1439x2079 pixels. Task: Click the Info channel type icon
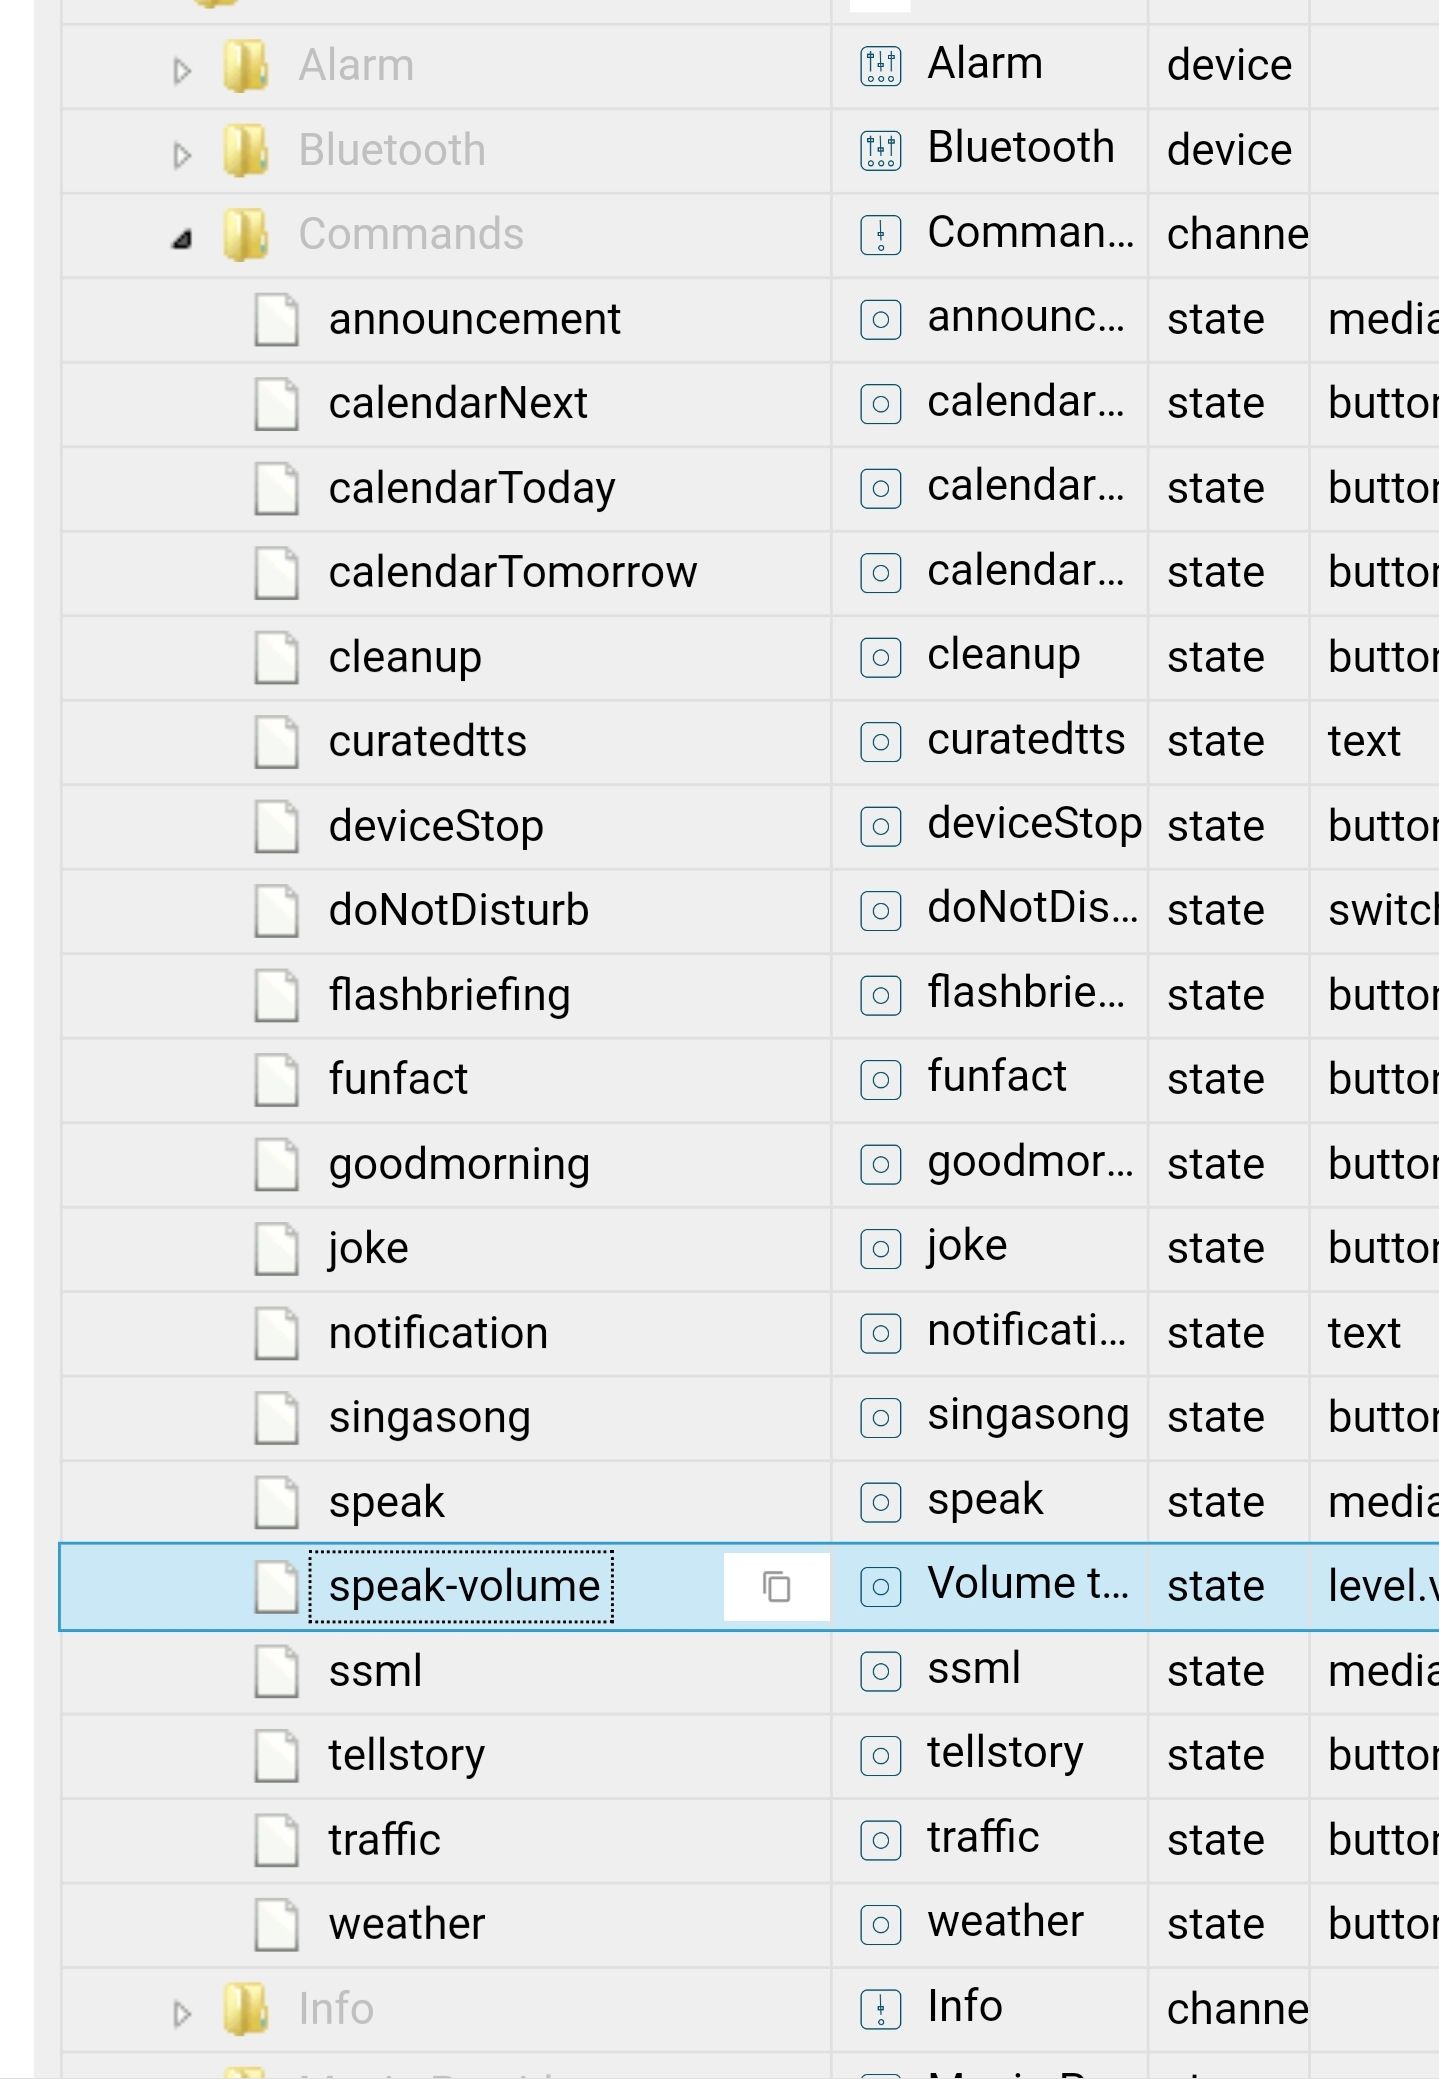pyautogui.click(x=881, y=2009)
